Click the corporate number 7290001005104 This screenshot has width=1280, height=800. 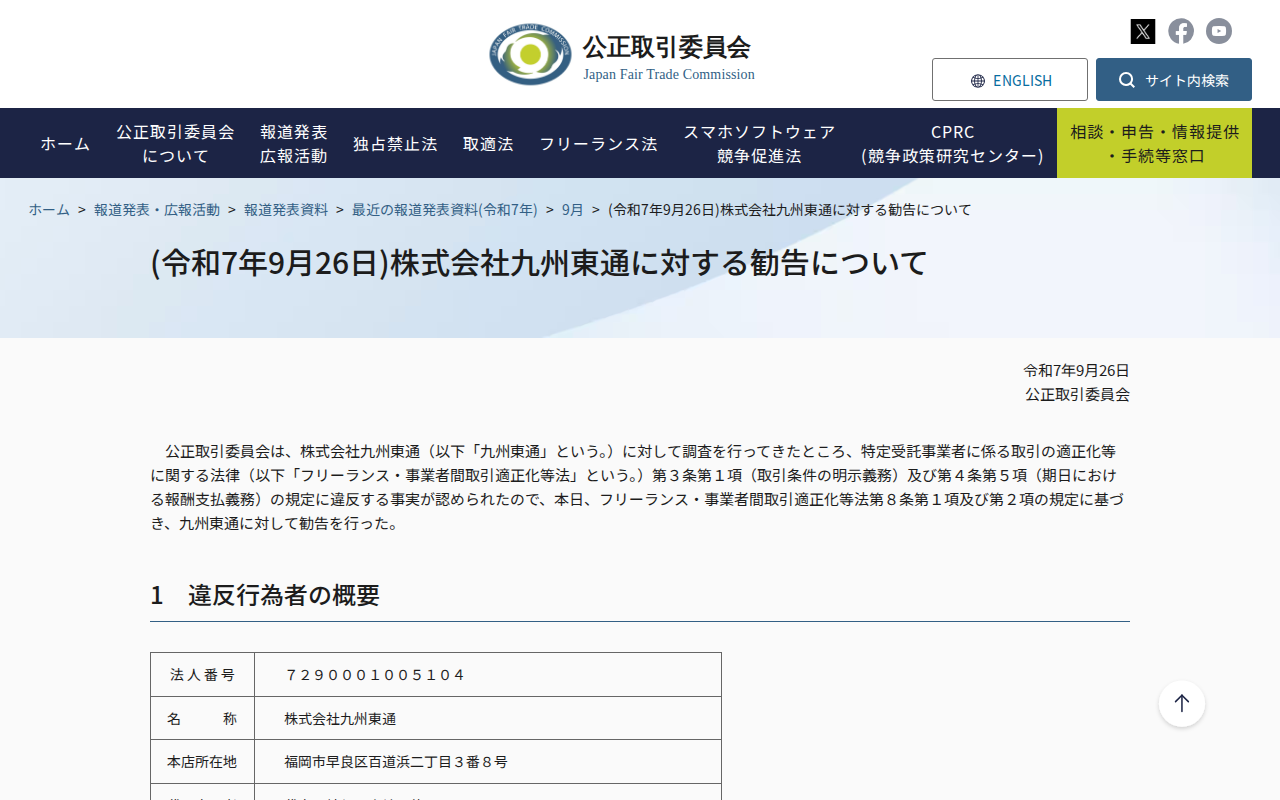point(375,675)
